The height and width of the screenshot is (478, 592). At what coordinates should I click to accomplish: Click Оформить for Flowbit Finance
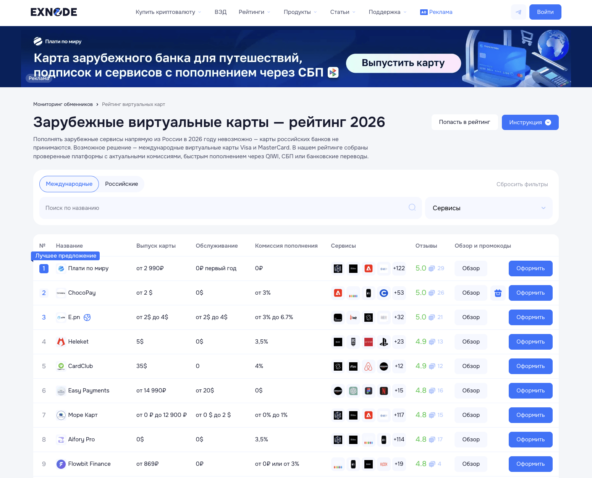(x=530, y=464)
